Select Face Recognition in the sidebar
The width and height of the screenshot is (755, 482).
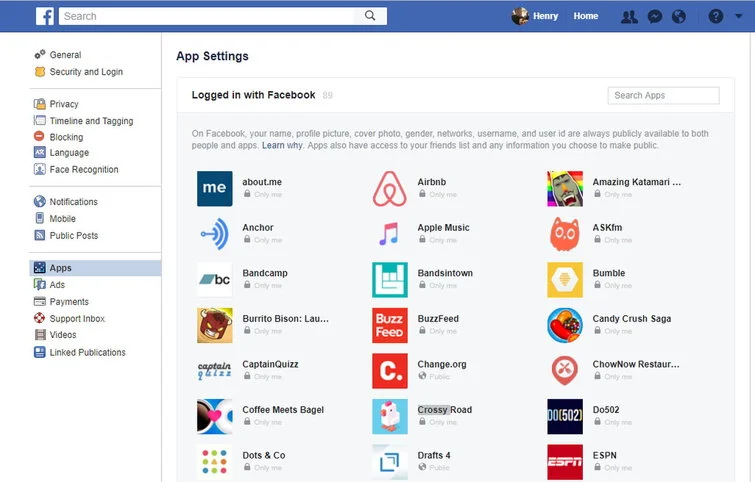coord(83,170)
